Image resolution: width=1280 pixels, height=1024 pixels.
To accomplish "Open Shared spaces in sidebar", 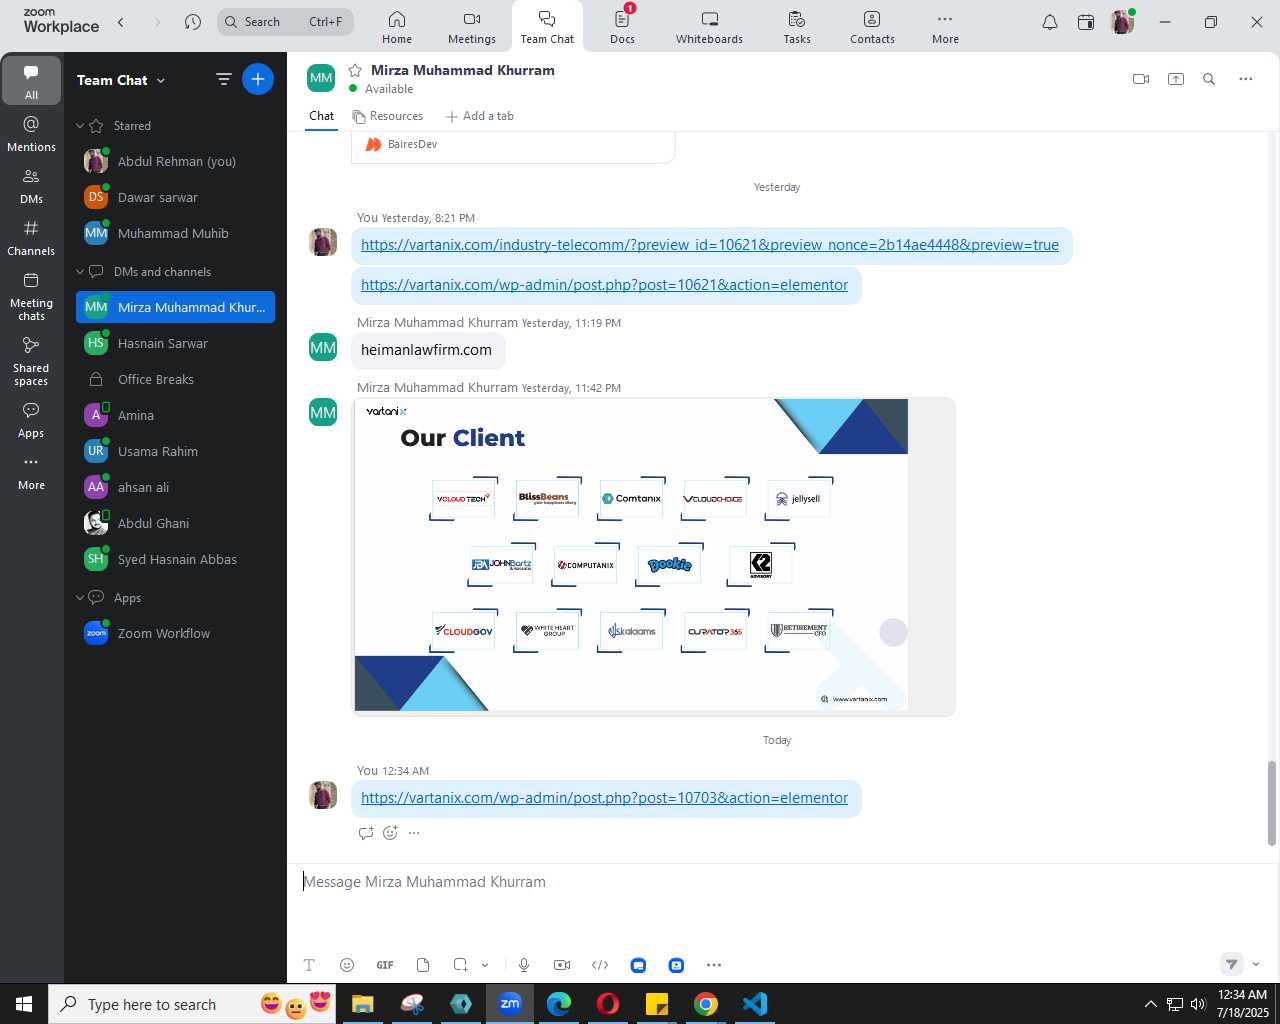I will pyautogui.click(x=31, y=361).
